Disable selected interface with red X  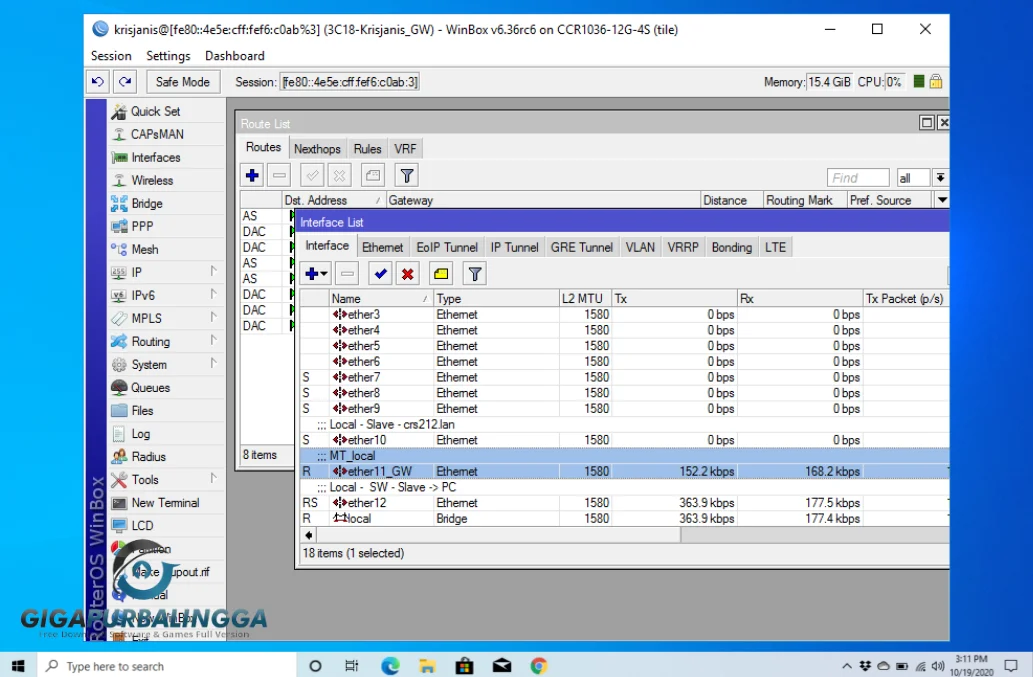[408, 274]
